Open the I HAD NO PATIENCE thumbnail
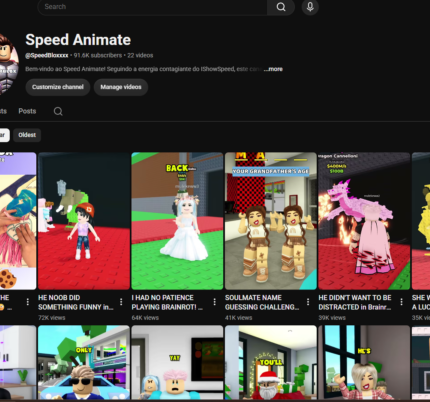430x402 pixels. [177, 221]
